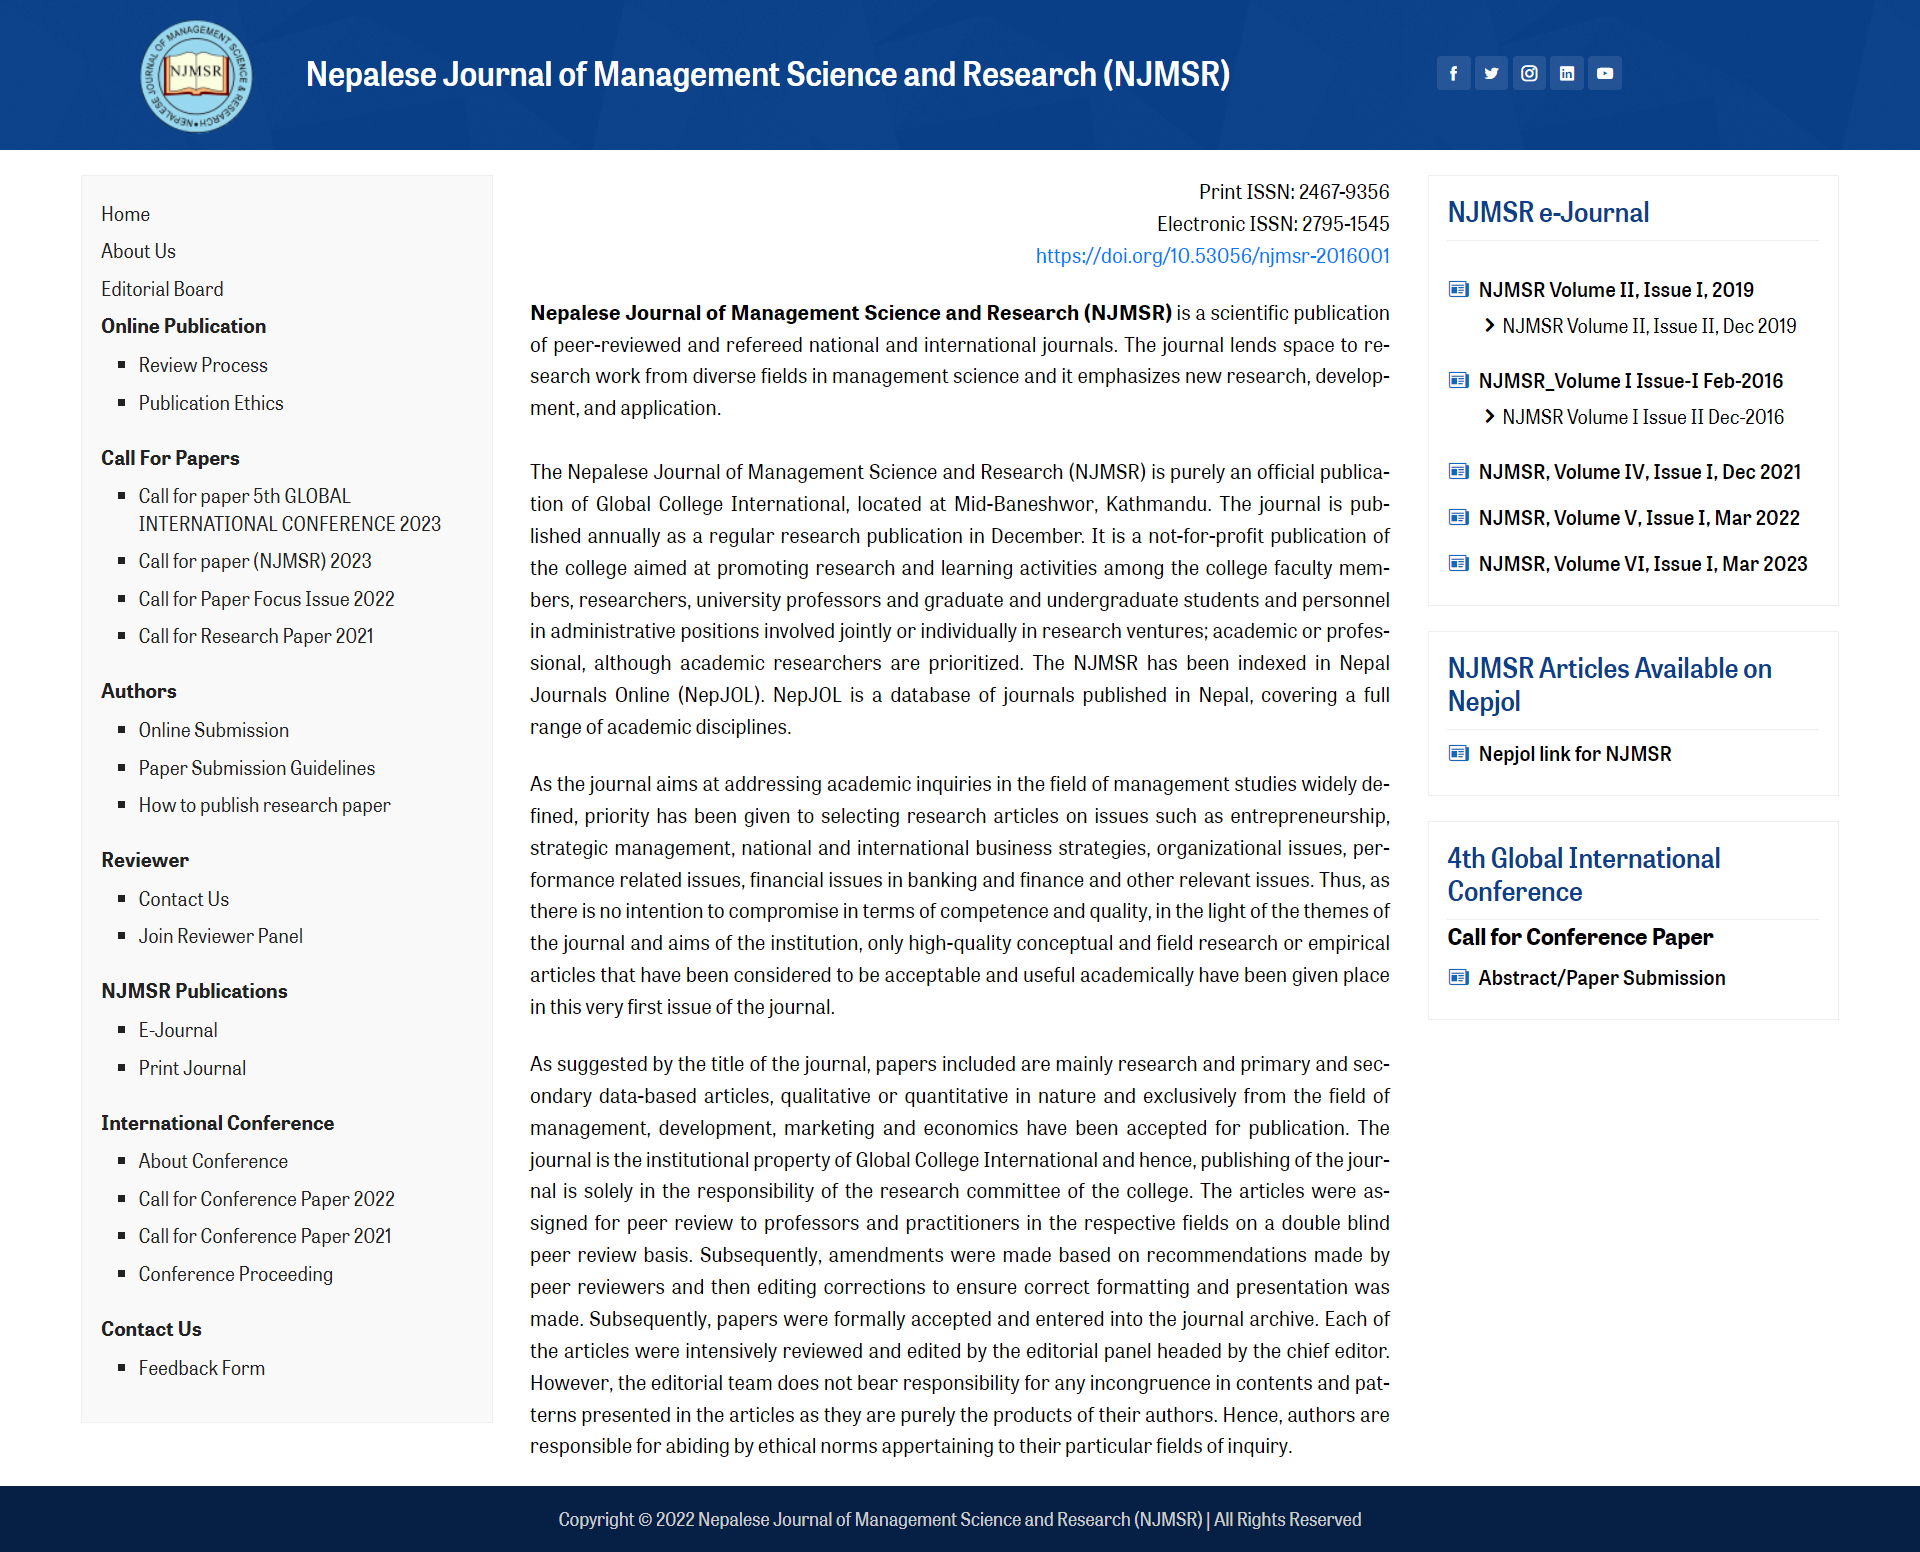Open Call for paper (NJMSR) 2023
1920x1552 pixels.
point(254,561)
